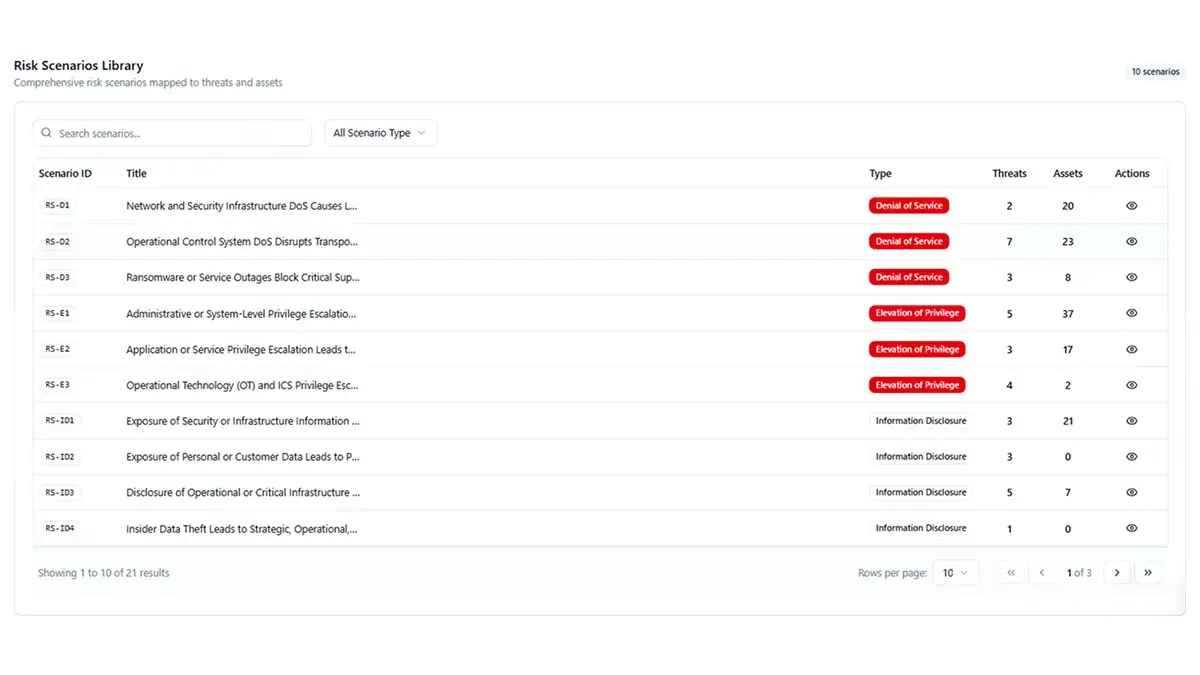View details for scenario RS-D1
The height and width of the screenshot is (675, 1200).
[1132, 205]
